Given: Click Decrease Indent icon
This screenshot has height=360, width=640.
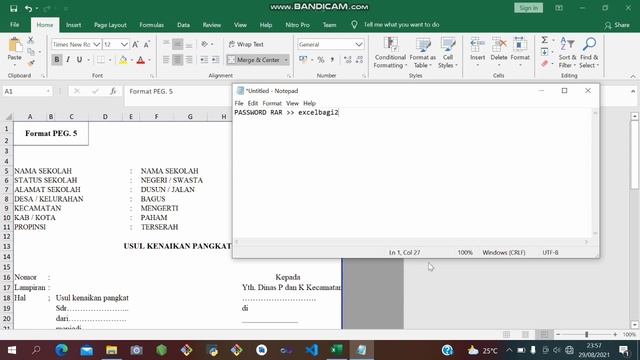Looking at the screenshot, I should 204,60.
